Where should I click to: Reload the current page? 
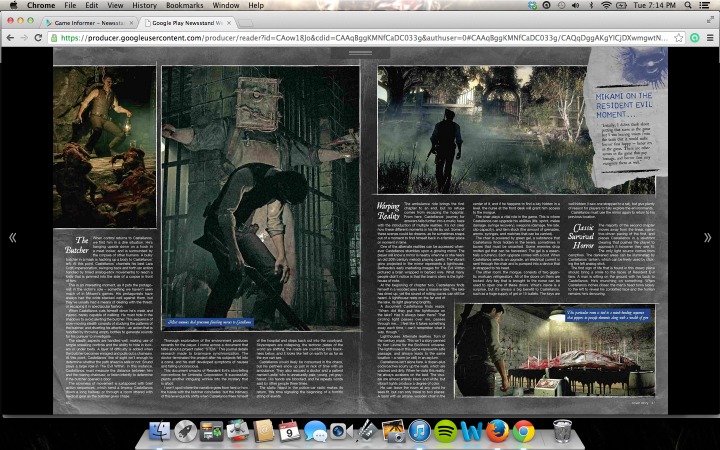pos(39,38)
